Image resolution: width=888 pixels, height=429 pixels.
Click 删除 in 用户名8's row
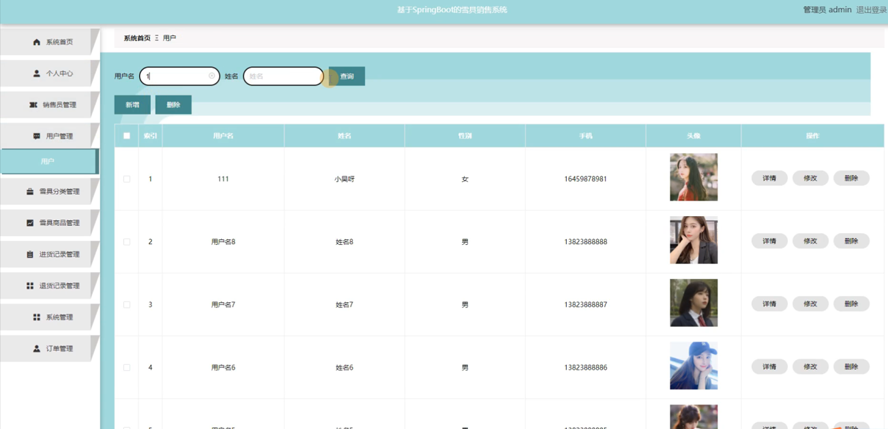tap(851, 241)
